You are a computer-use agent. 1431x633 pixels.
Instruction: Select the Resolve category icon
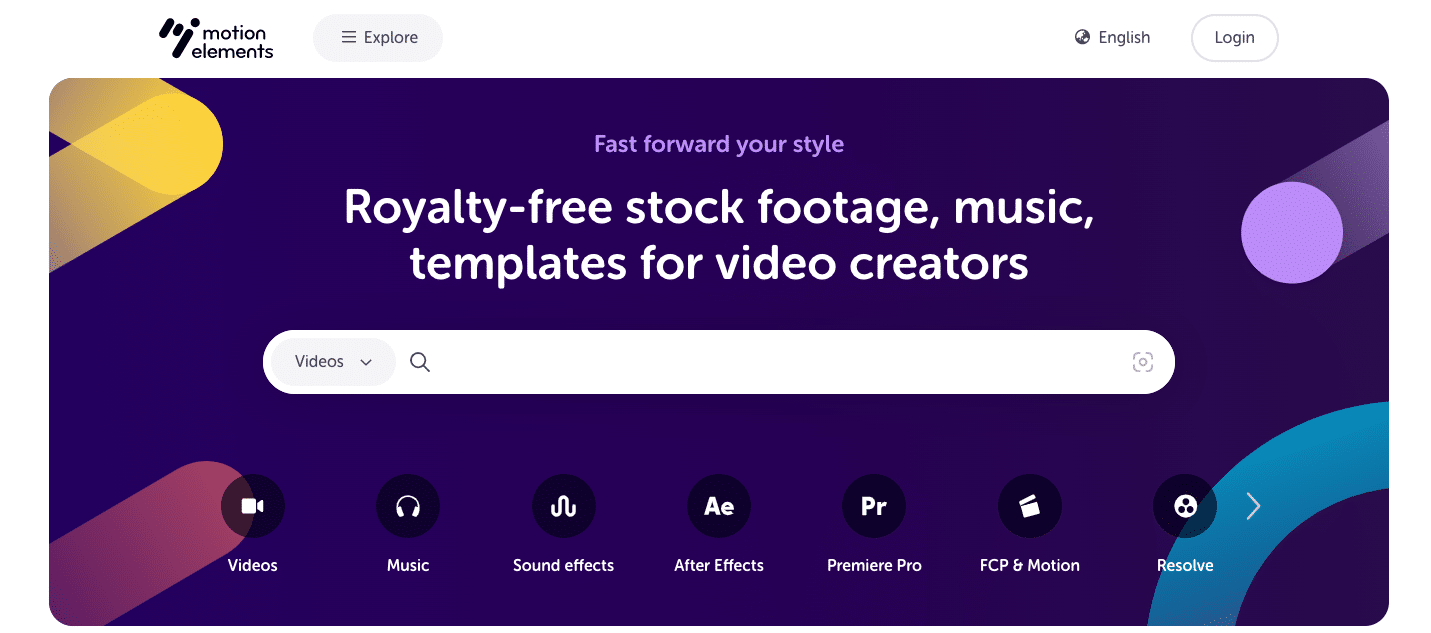(x=1184, y=506)
